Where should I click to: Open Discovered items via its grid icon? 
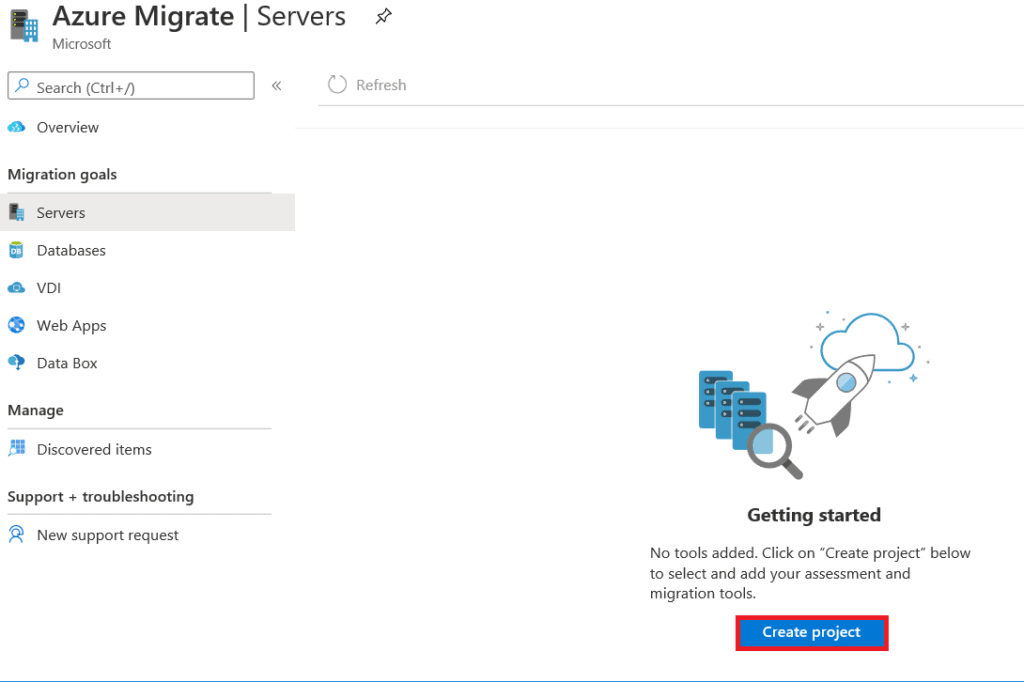(x=18, y=448)
